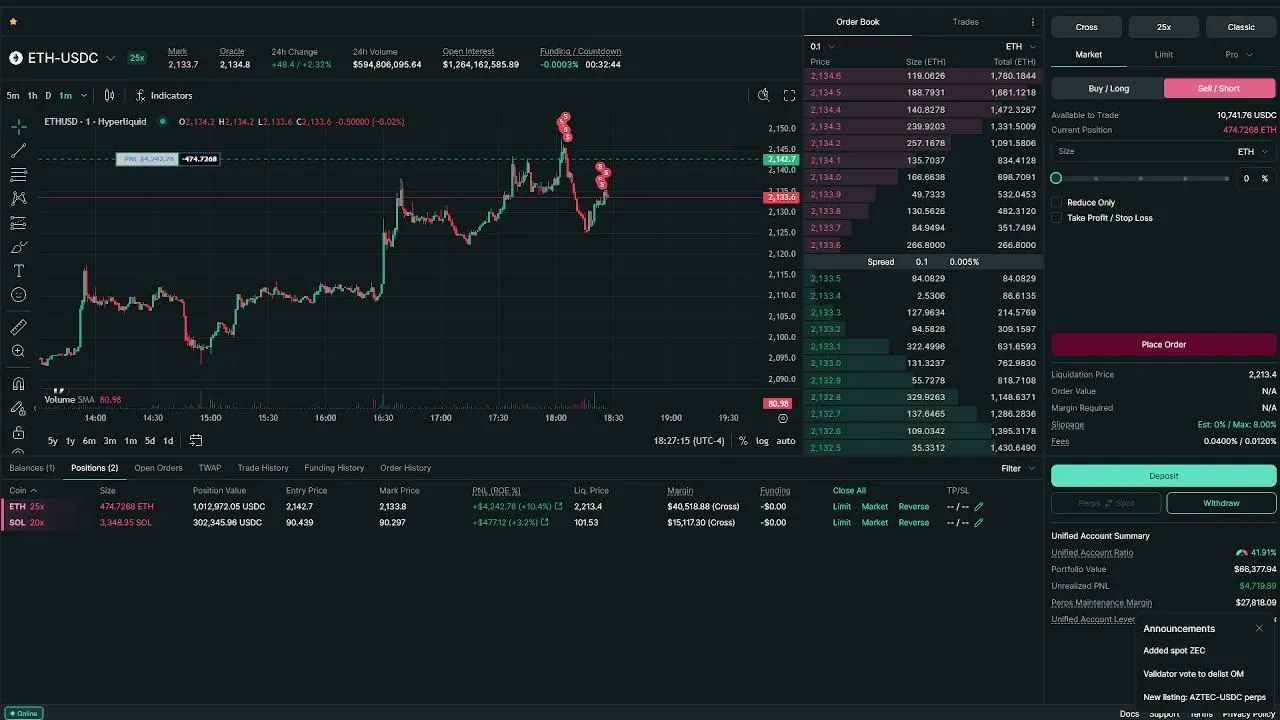Open the order size ETH unit dropdown
The width and height of the screenshot is (1280, 720).
1253,152
